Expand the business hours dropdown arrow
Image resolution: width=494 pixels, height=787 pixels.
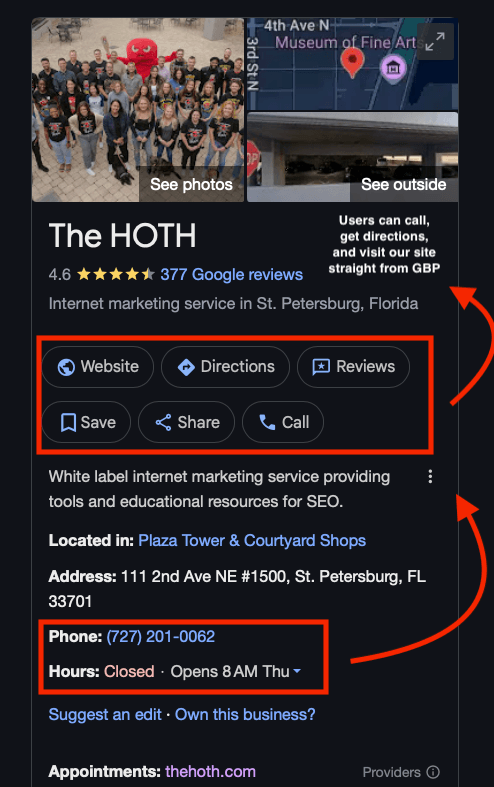pyautogui.click(x=297, y=671)
